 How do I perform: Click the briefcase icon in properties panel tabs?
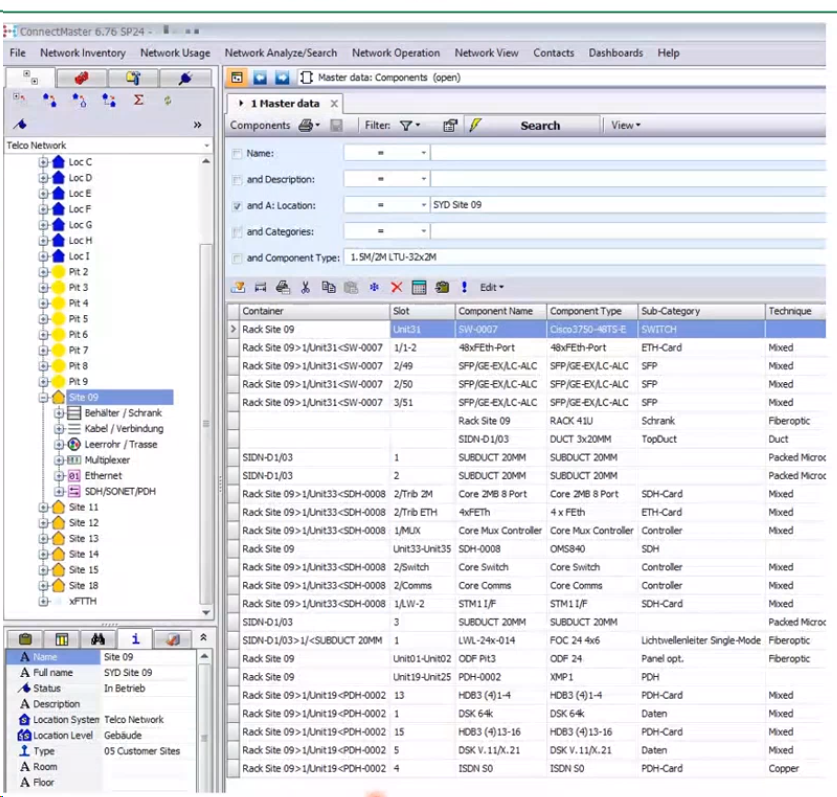point(25,638)
